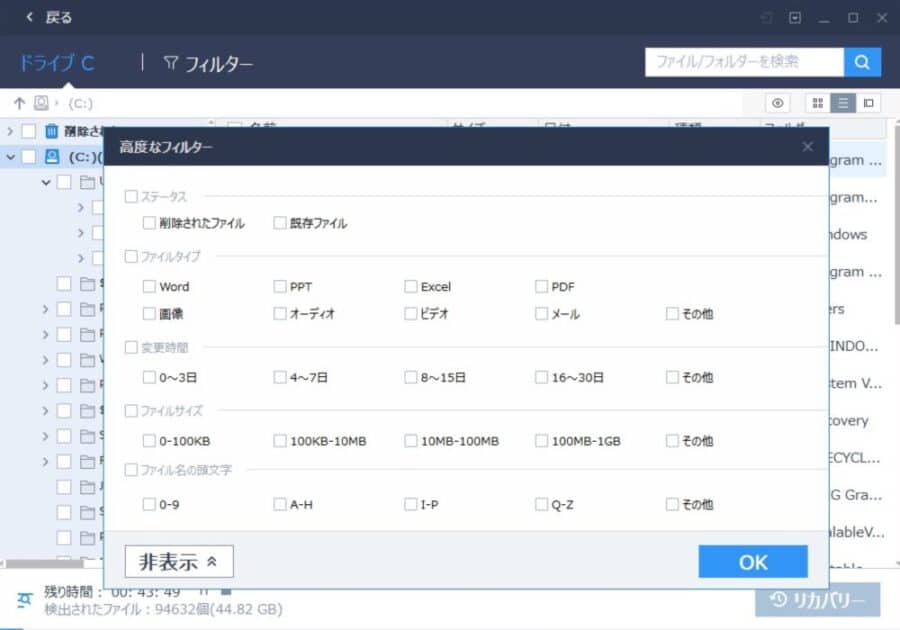Viewport: 900px width, 630px height.
Task: Click the 非表示 collapse button
Action: [x=179, y=561]
